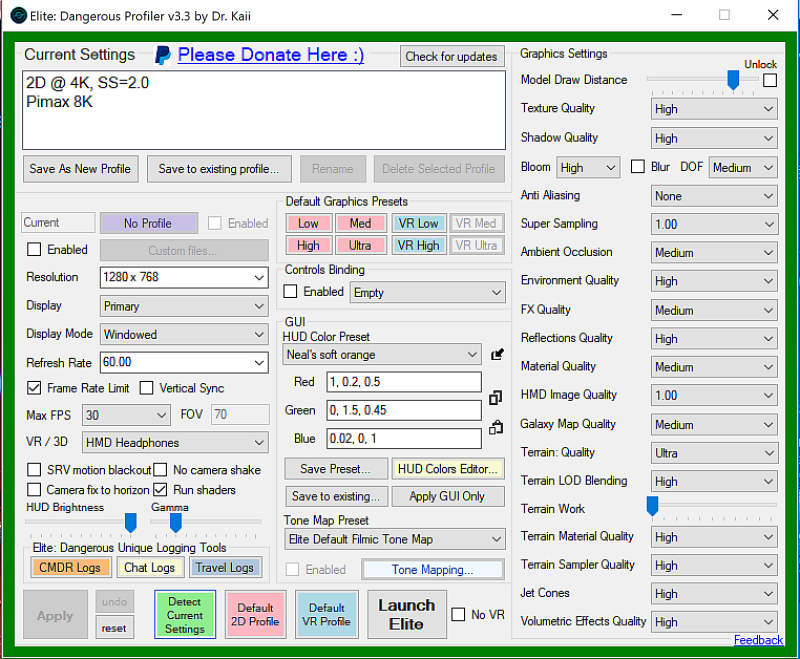800x659 pixels.
Task: Open Volumetric Effects Quality dropdown
Action: point(714,622)
